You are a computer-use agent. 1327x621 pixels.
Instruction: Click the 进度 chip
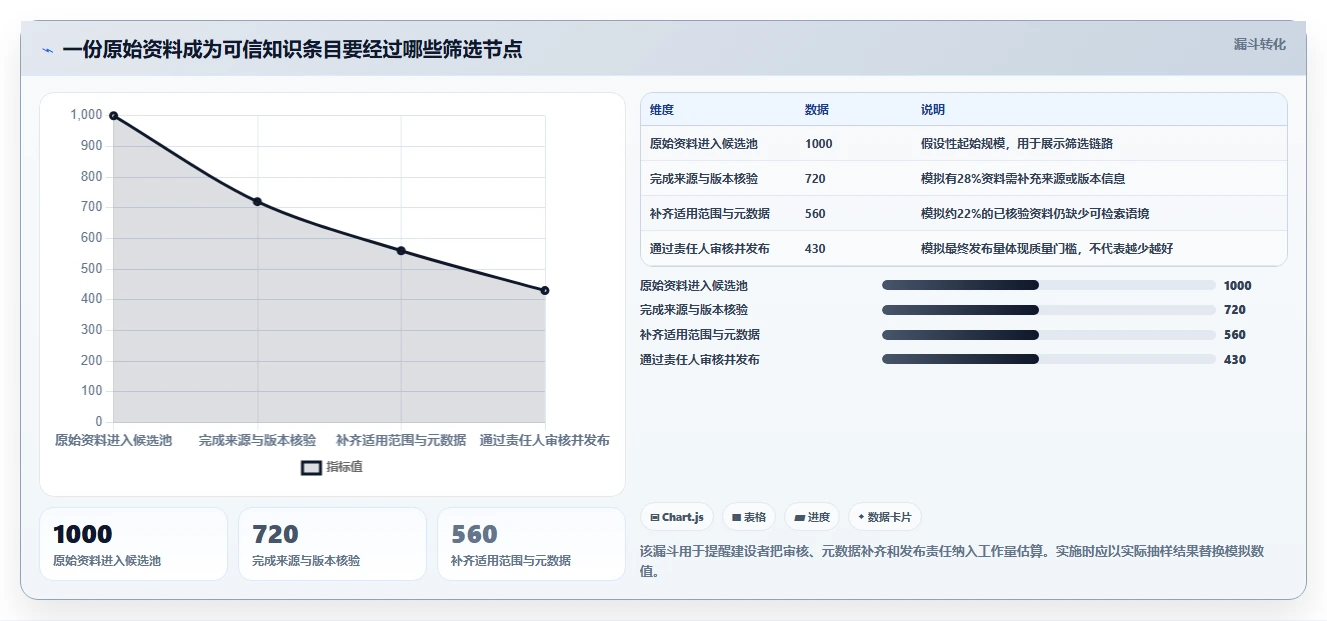pos(812,517)
